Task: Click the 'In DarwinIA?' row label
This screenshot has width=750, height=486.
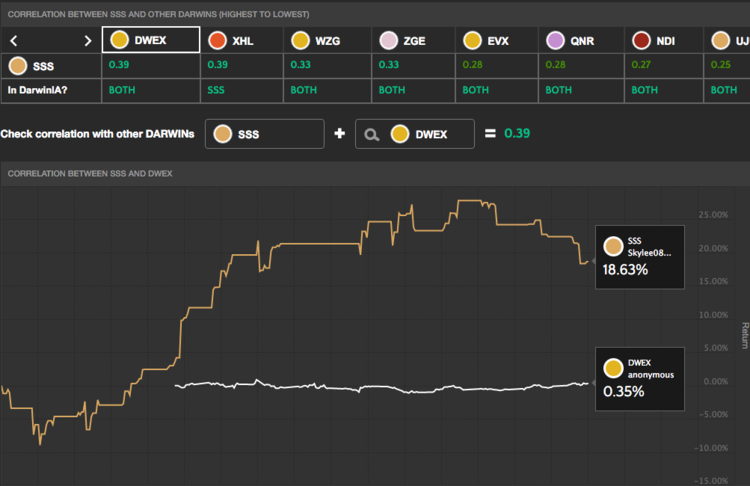Action: point(37,90)
